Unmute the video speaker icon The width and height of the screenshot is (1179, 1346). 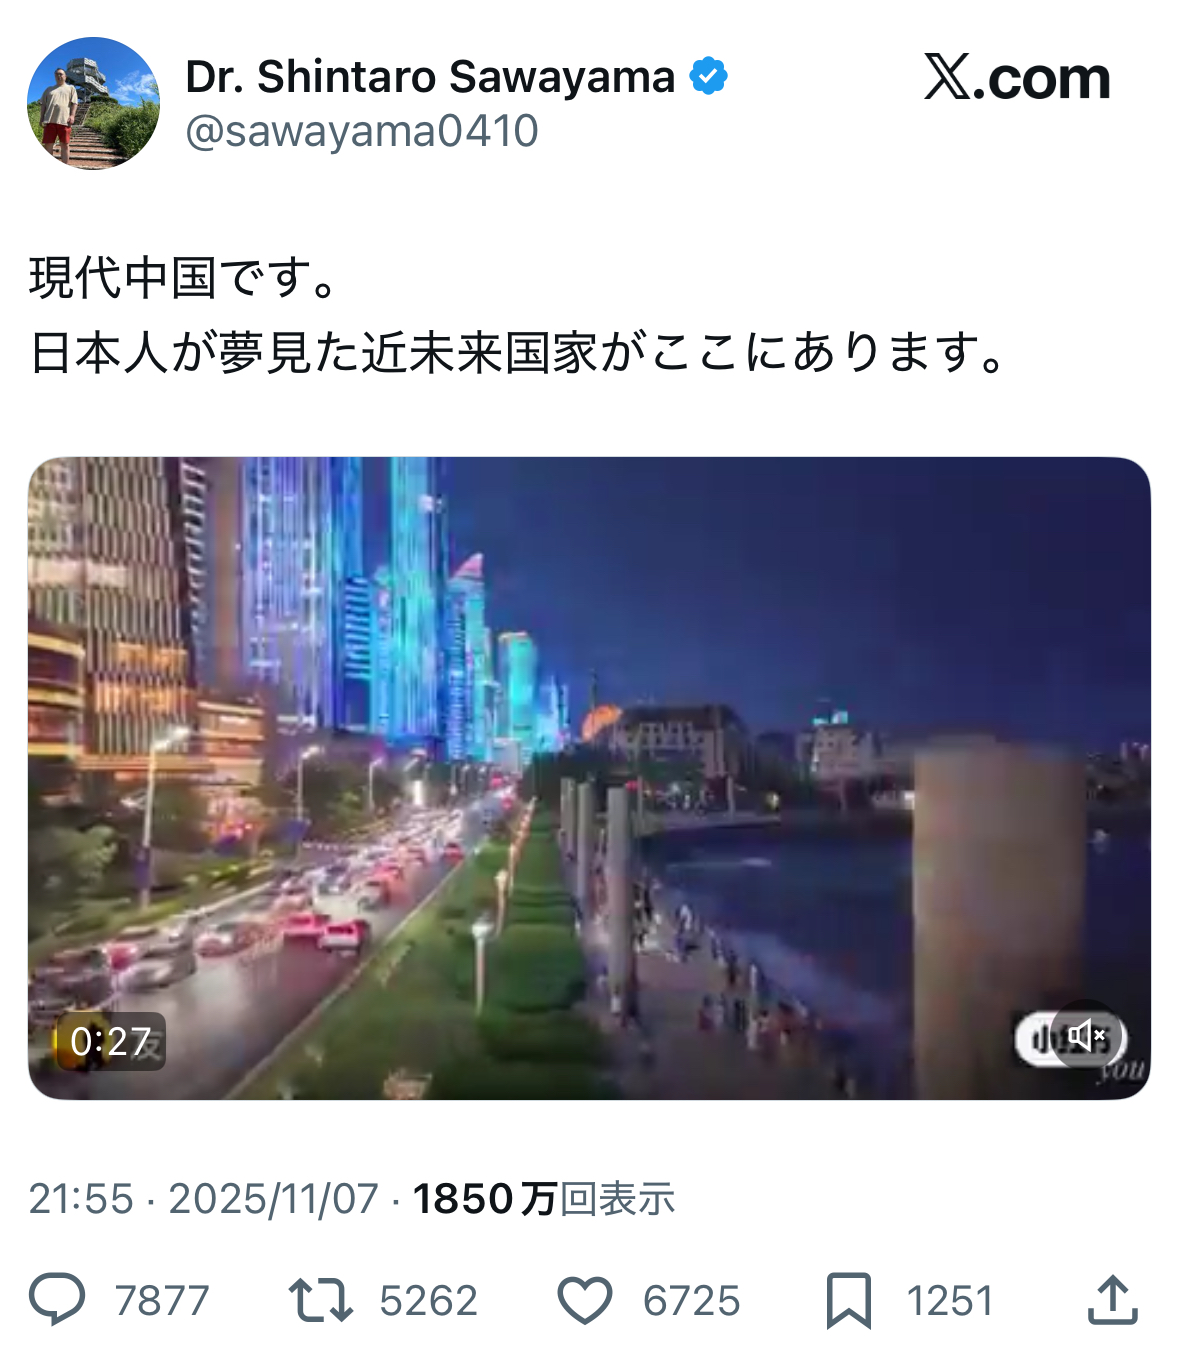pyautogui.click(x=1086, y=1035)
